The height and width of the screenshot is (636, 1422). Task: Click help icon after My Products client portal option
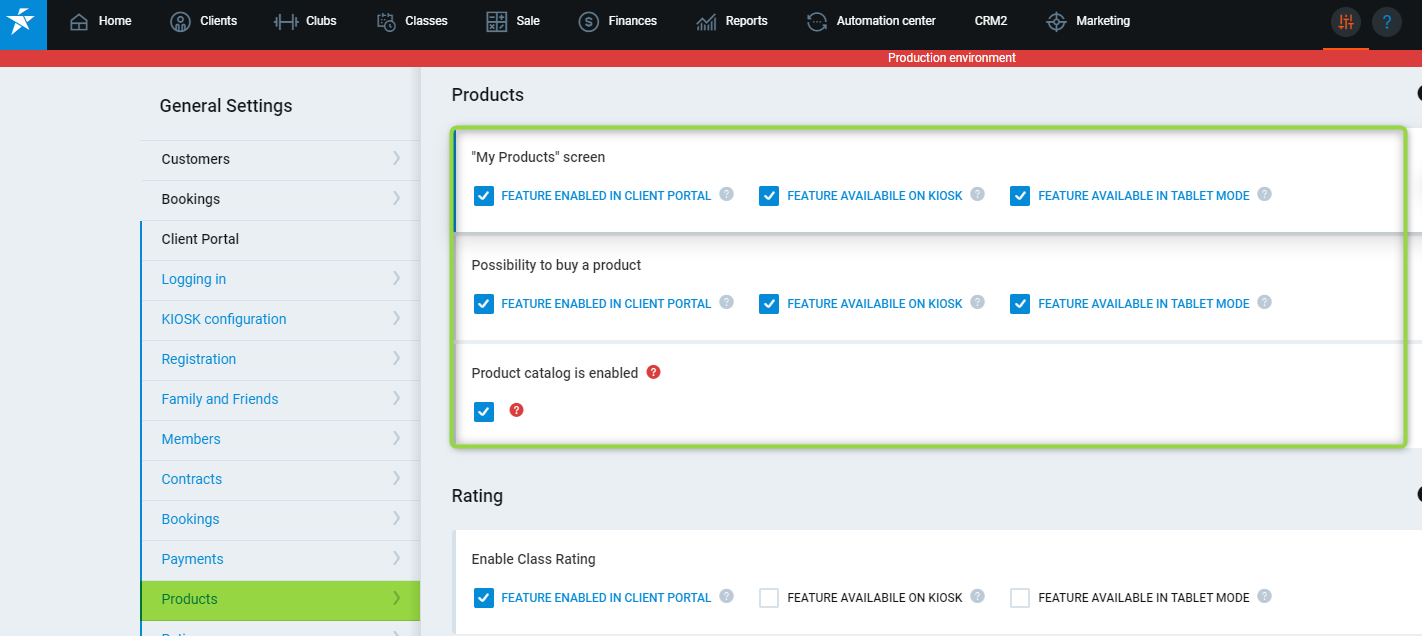(727, 194)
